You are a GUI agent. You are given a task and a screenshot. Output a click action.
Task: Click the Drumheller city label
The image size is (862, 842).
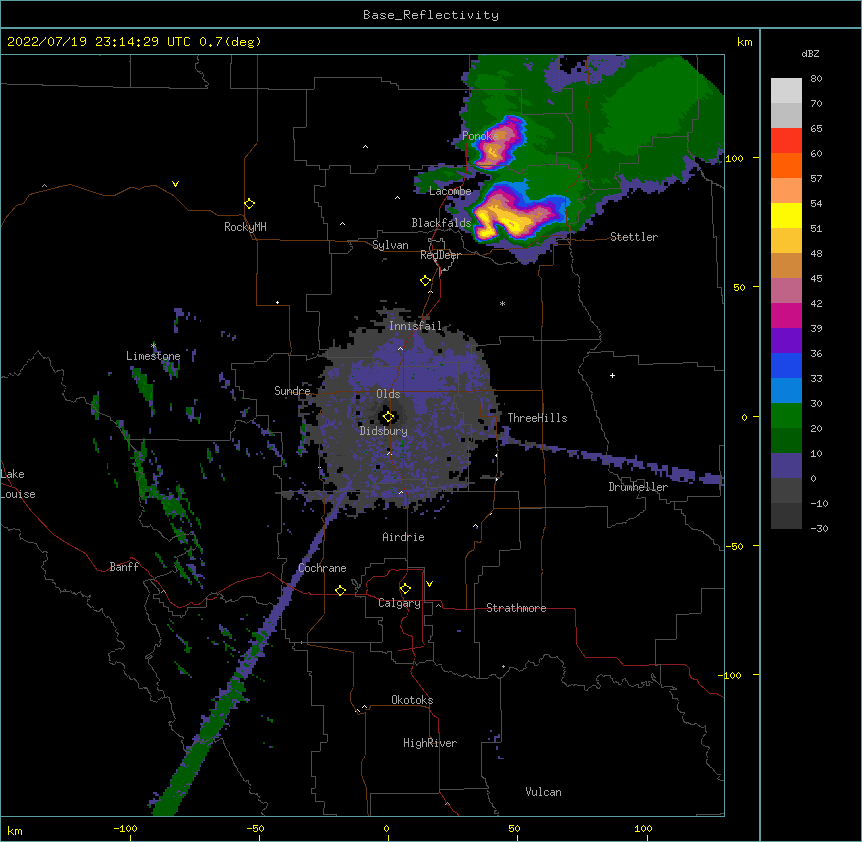point(638,487)
